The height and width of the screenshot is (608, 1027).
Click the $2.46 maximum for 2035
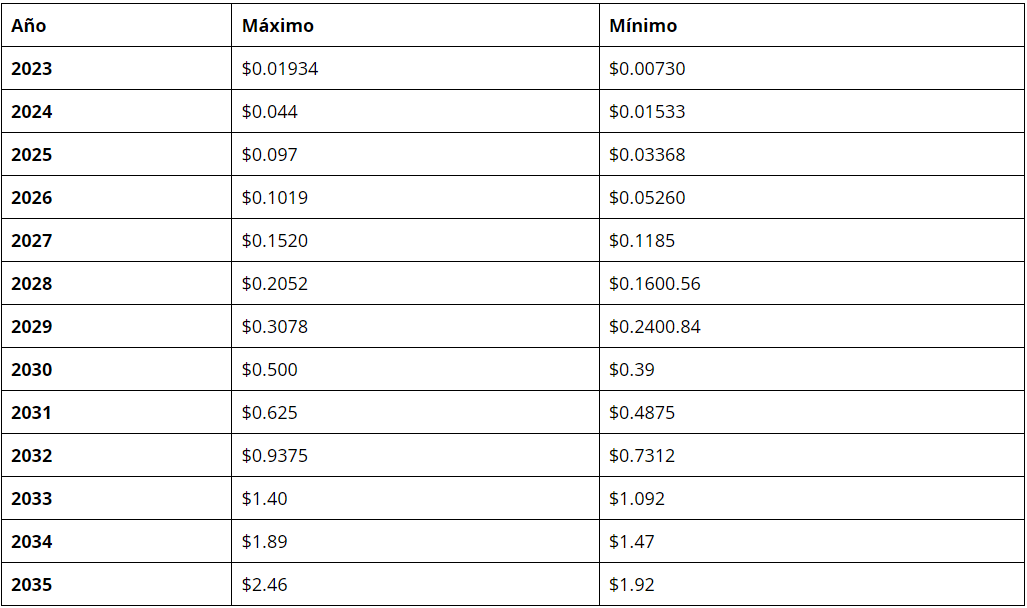[265, 585]
